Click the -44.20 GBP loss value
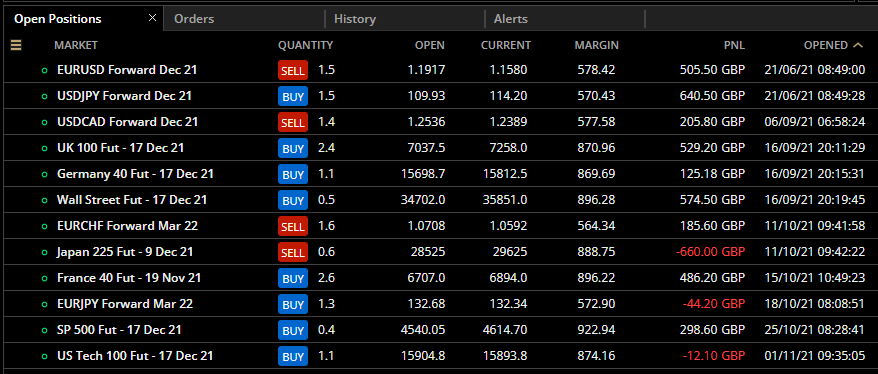Image resolution: width=878 pixels, height=374 pixels. coord(714,303)
